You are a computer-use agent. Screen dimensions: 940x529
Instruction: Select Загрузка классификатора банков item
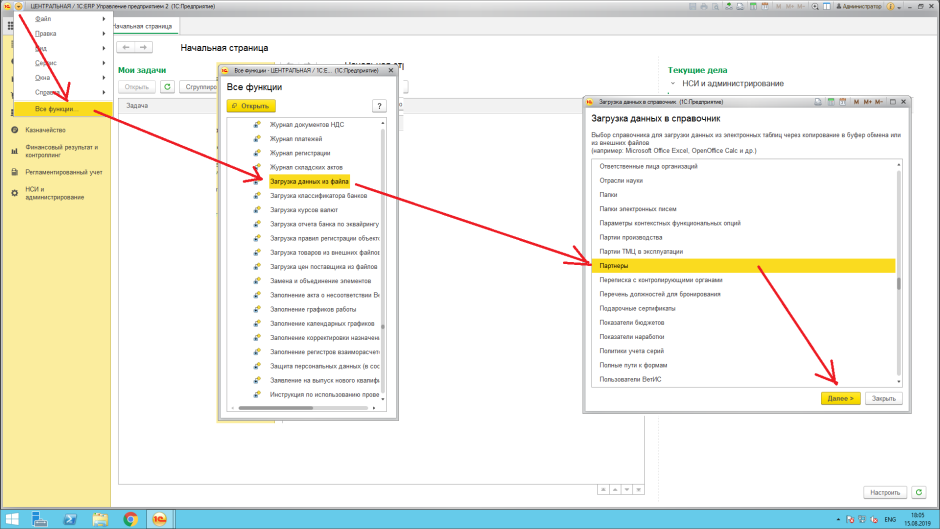318,196
